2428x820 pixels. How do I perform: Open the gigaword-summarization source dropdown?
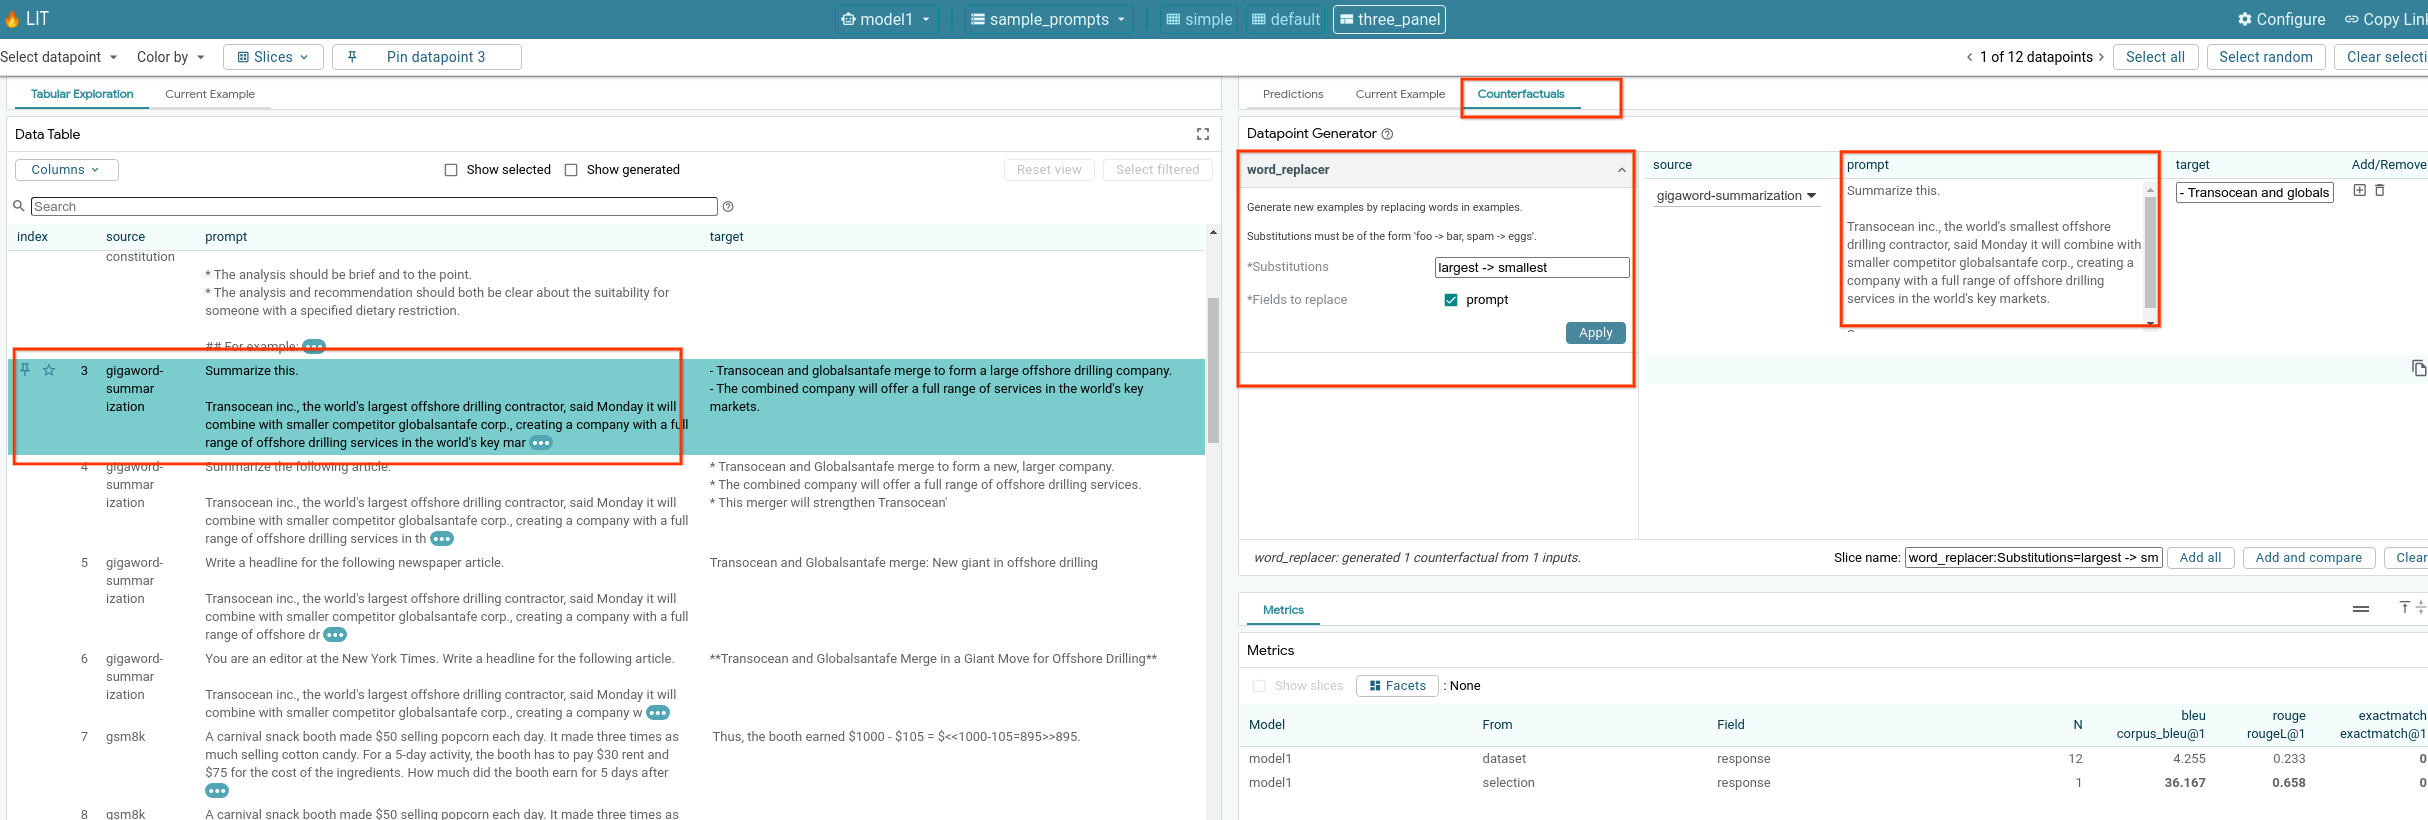[1736, 196]
